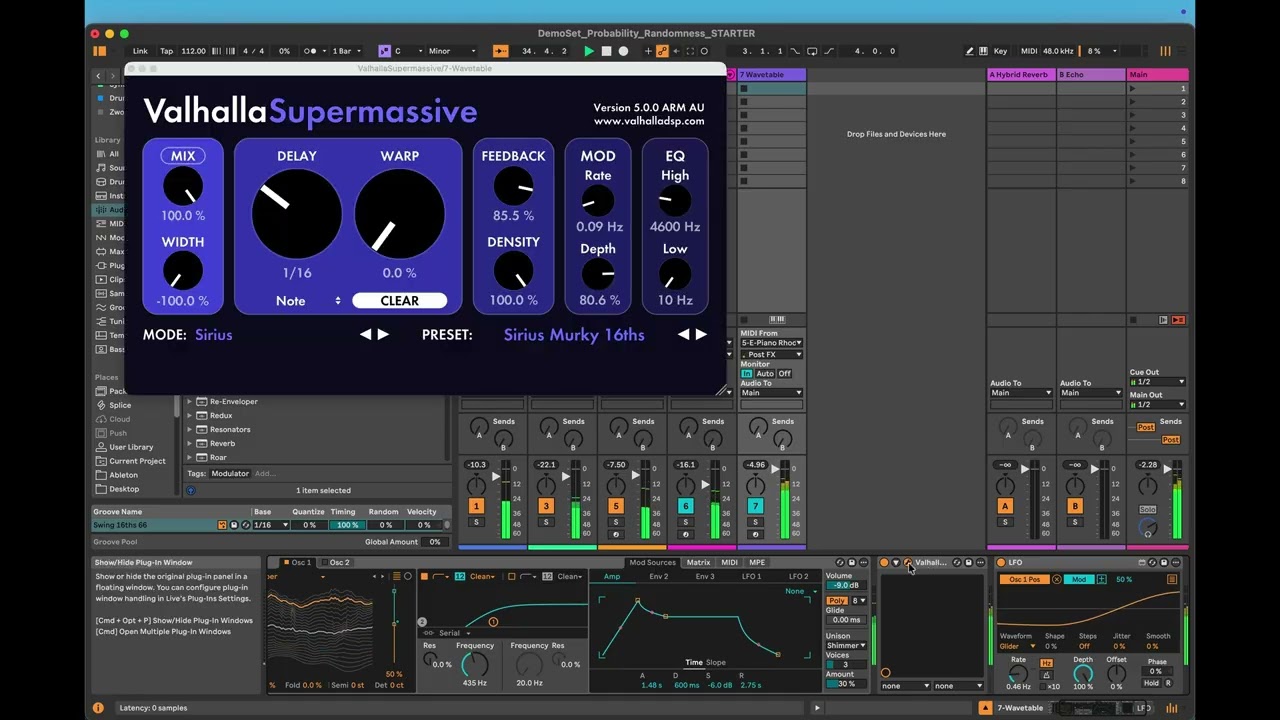Click the Key map mode button

1001,51
